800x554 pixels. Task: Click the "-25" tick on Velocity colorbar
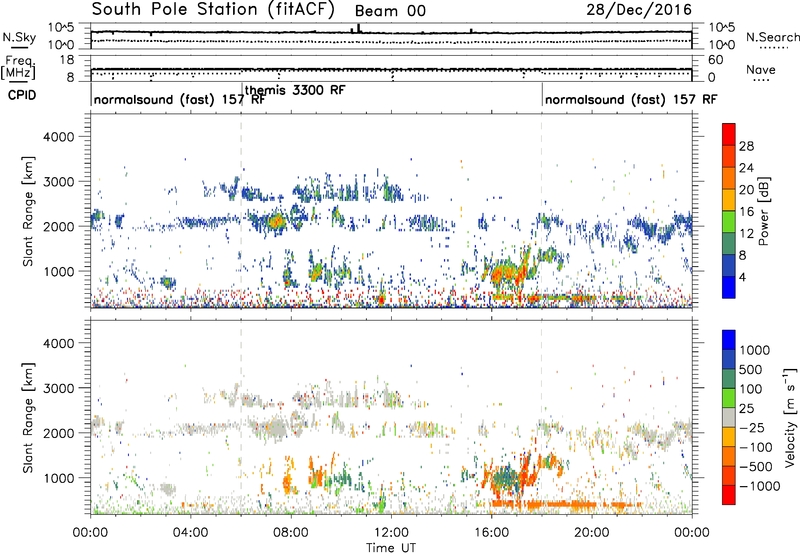pyautogui.click(x=752, y=427)
